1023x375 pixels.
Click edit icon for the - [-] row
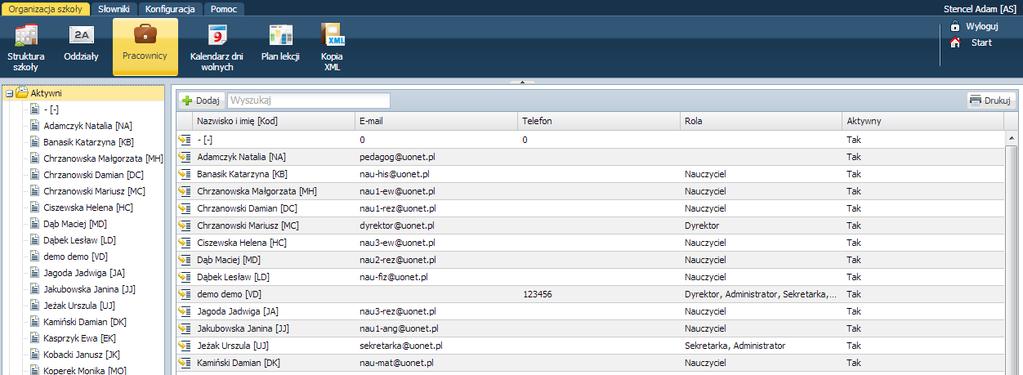[184, 140]
